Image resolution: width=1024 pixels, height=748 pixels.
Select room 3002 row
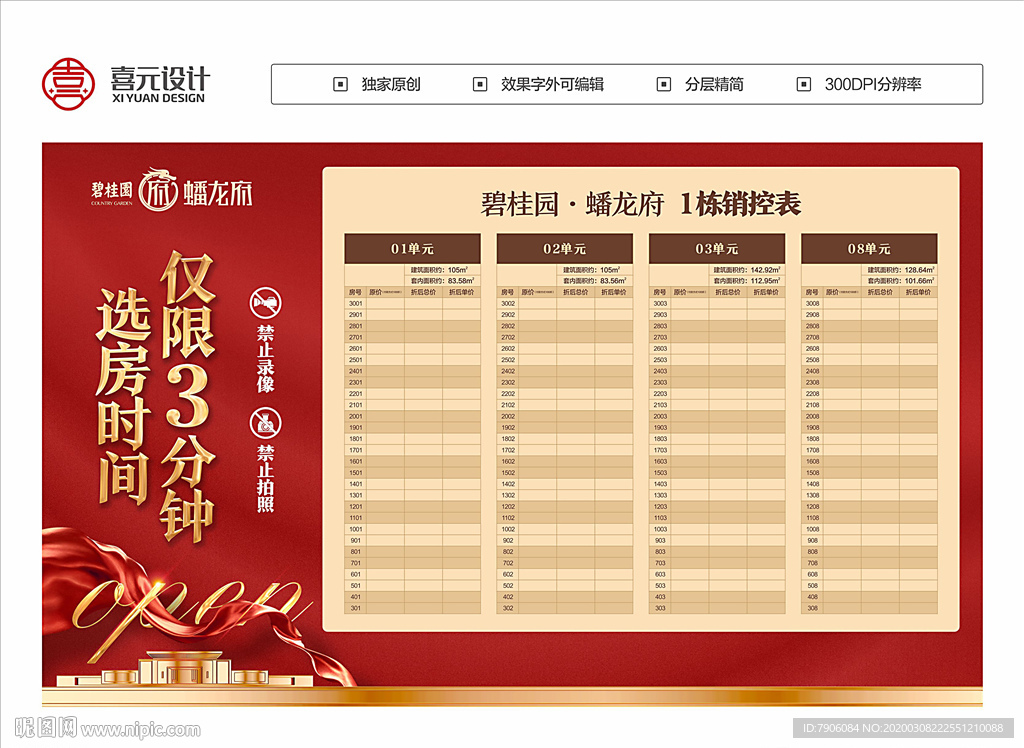point(565,304)
